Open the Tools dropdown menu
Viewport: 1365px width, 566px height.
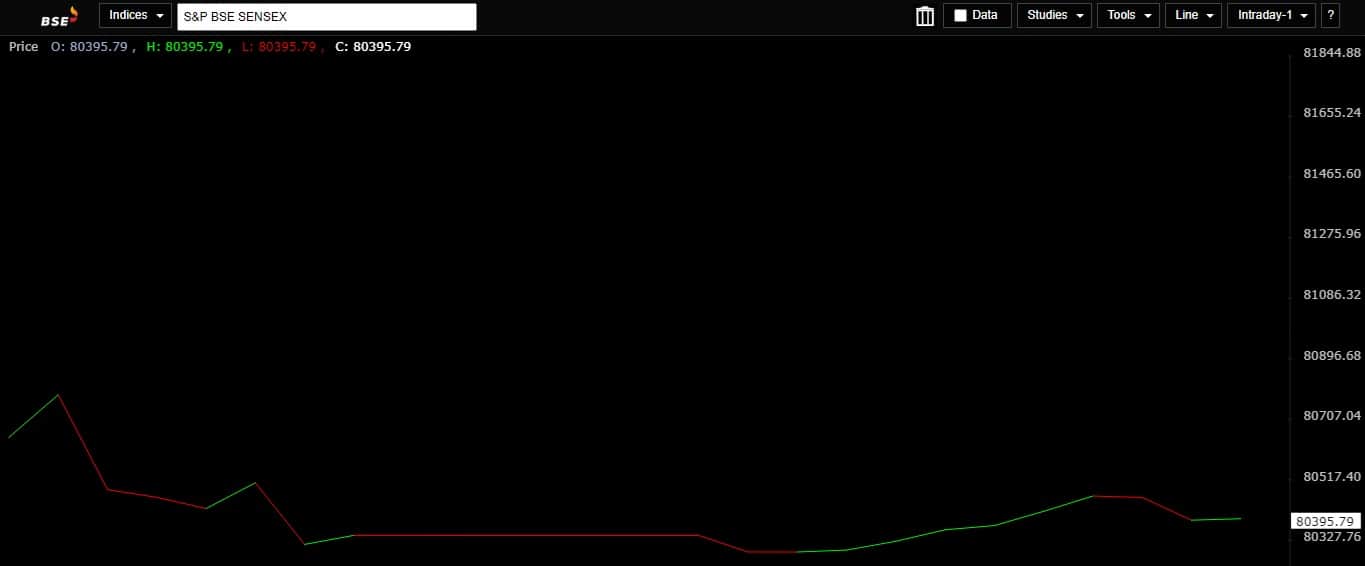[x=1128, y=16]
